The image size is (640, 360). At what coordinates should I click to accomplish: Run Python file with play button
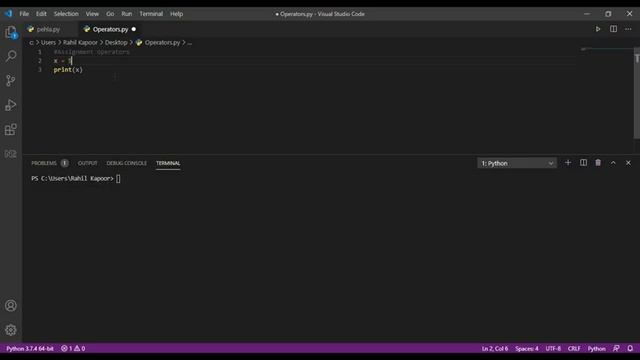pyautogui.click(x=598, y=29)
